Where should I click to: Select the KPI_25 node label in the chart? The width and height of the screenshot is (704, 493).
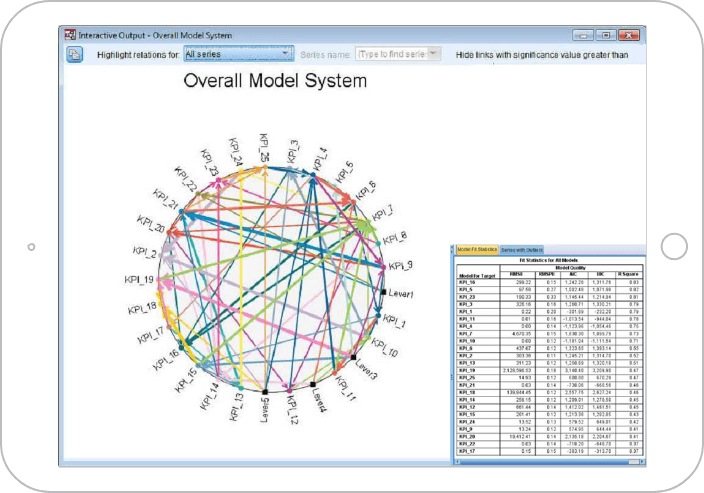(x=264, y=148)
